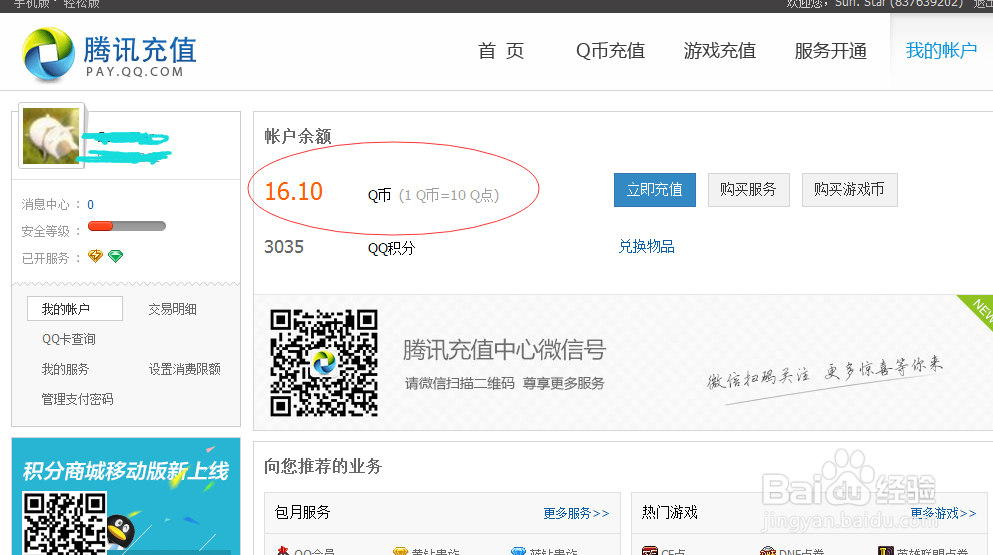Image resolution: width=993 pixels, height=555 pixels.
Task: Click the user avatar thumbnail
Action: coord(51,136)
